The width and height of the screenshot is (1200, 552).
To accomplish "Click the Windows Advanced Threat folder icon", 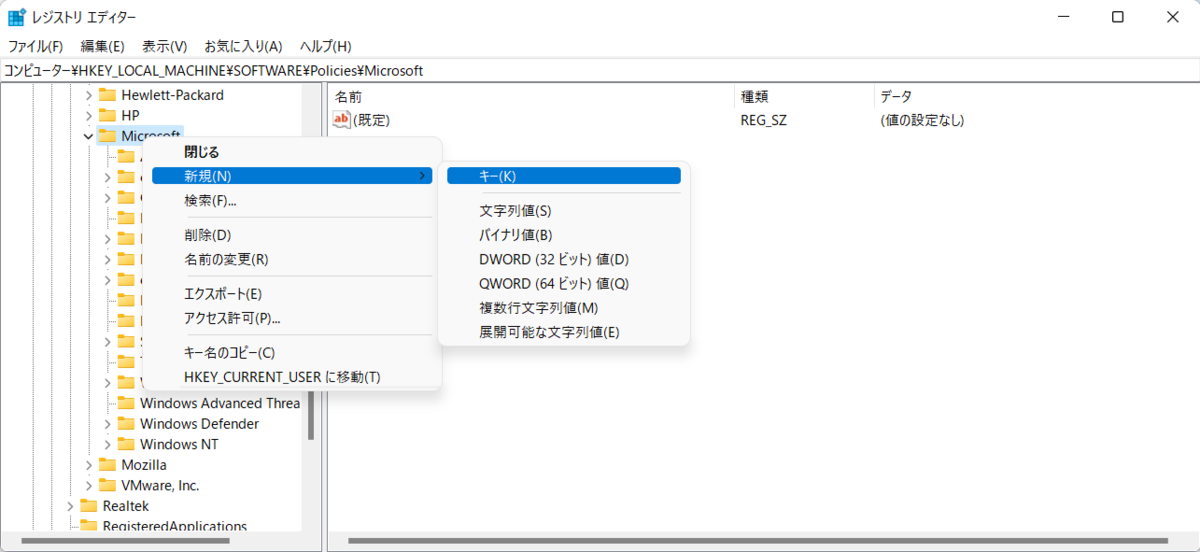I will click(126, 403).
